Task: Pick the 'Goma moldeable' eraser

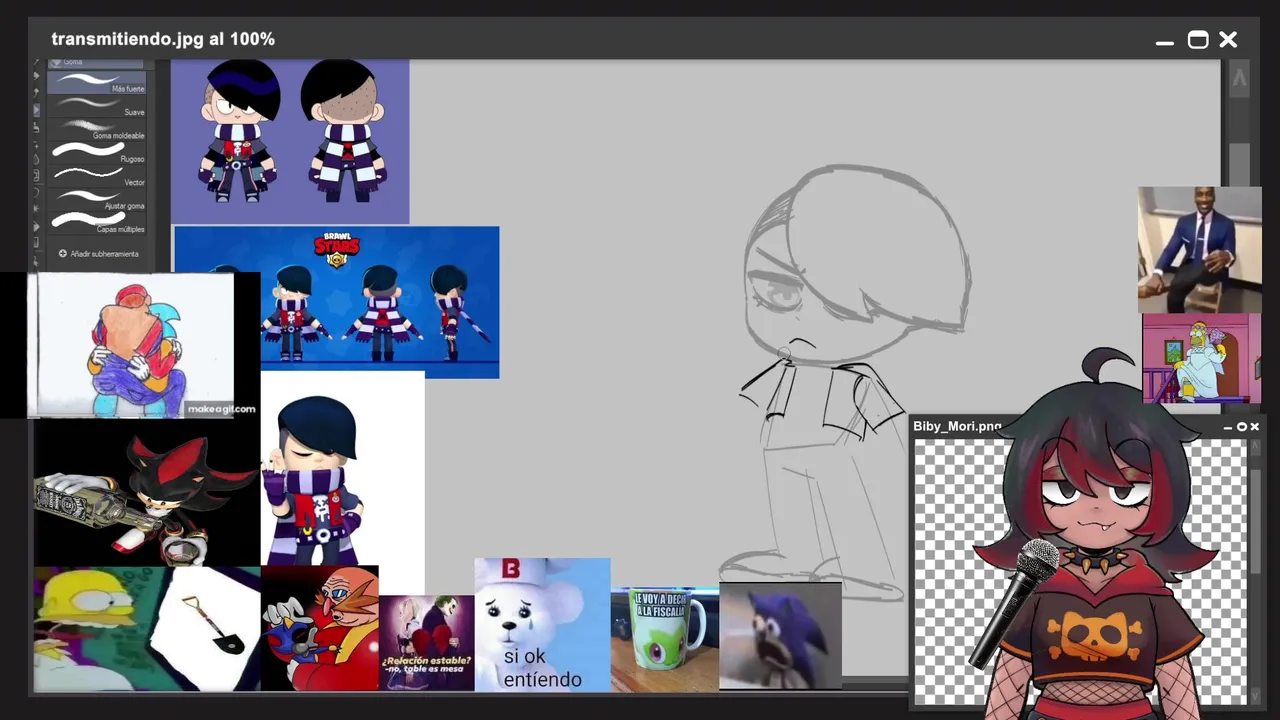Action: coord(97,129)
